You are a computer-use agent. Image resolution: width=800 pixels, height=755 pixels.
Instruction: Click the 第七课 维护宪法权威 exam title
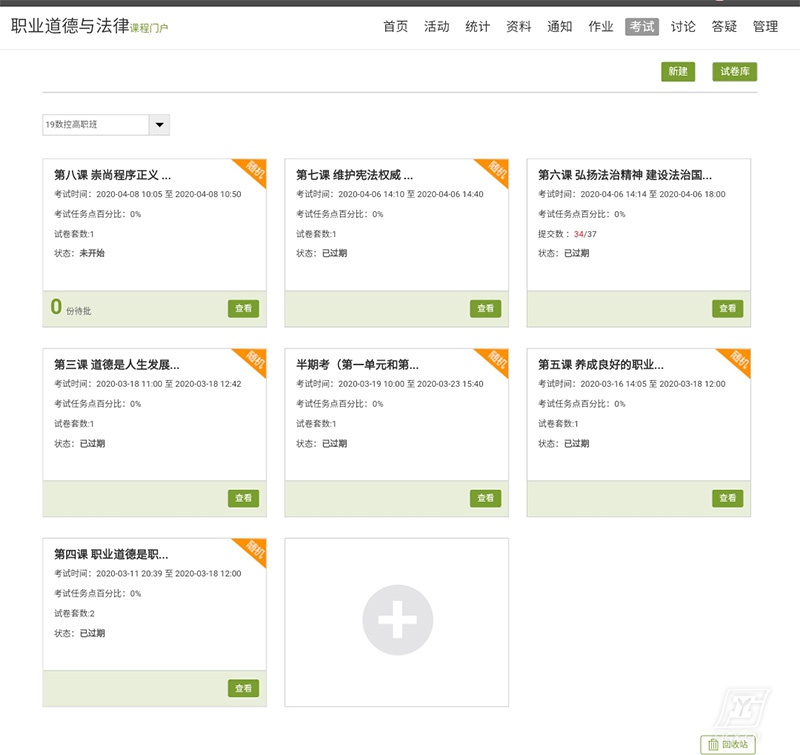[354, 175]
